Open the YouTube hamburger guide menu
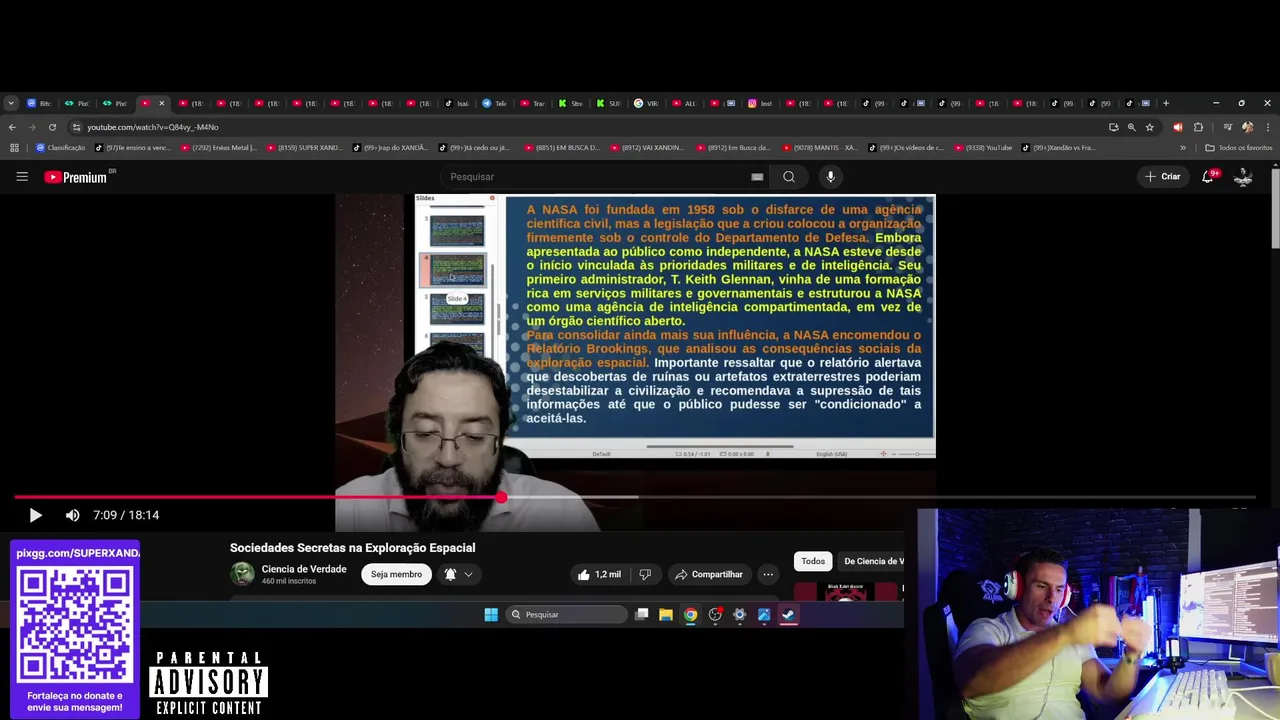Viewport: 1280px width, 720px height. pos(22,177)
